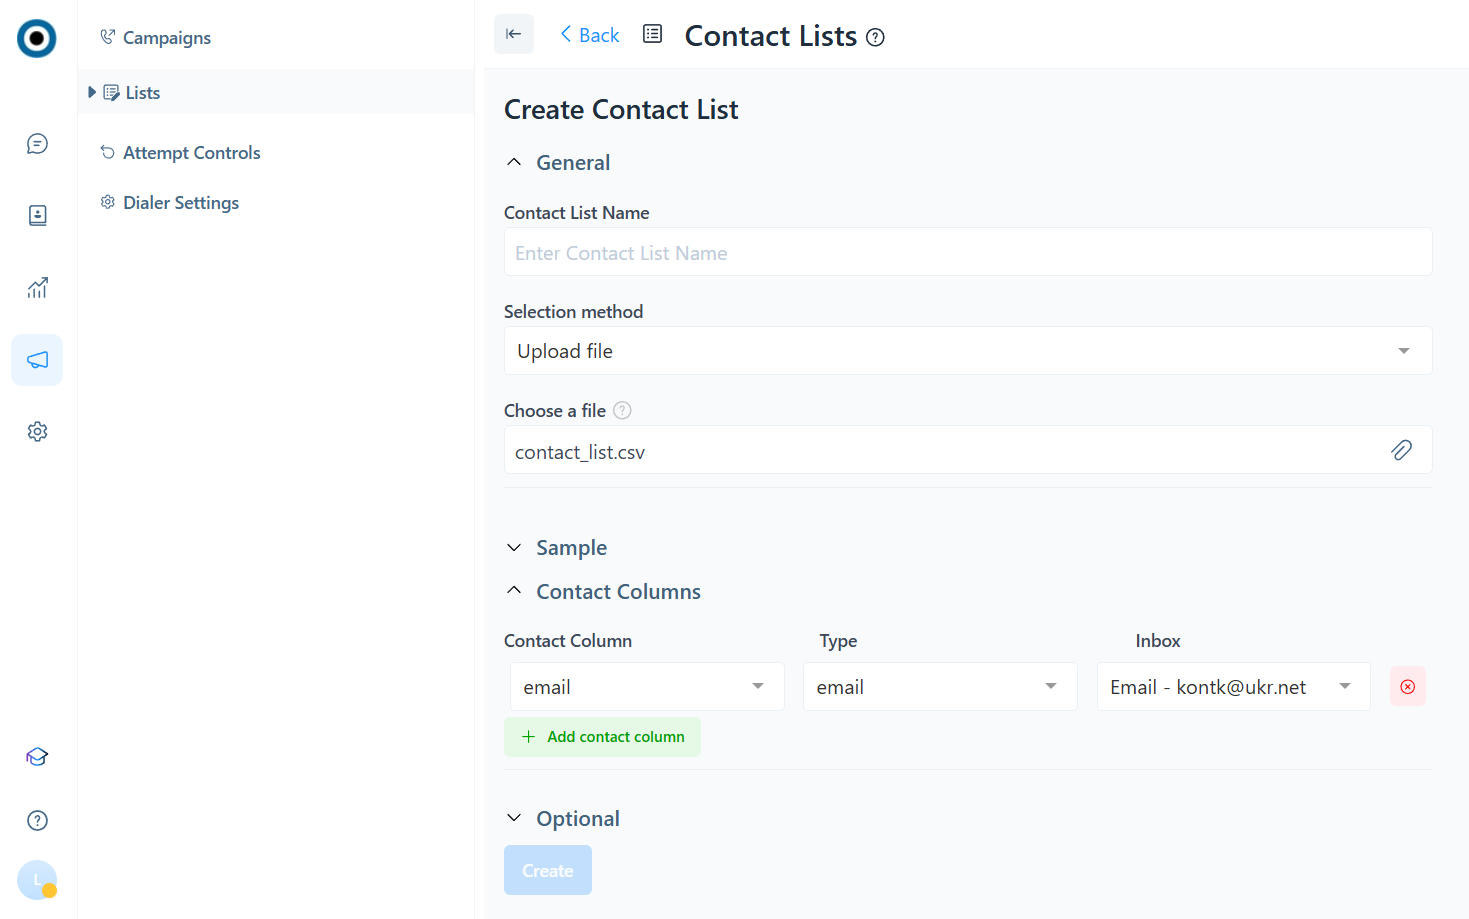Click the campaigns megaphone icon in sidebar
The height and width of the screenshot is (919, 1469).
[x=37, y=360]
